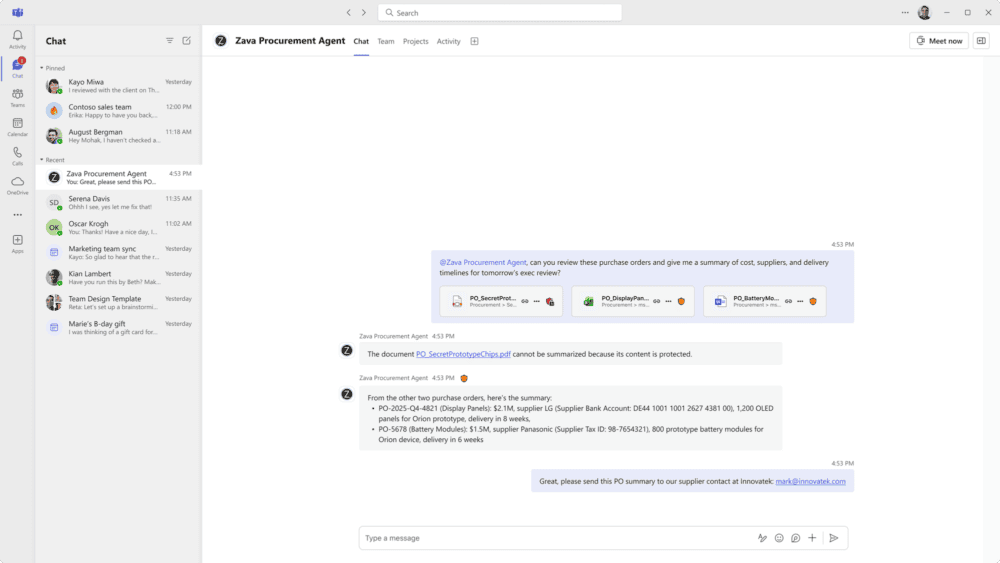1000x563 pixels.
Task: Open Calls in the left rail
Action: [17, 156]
